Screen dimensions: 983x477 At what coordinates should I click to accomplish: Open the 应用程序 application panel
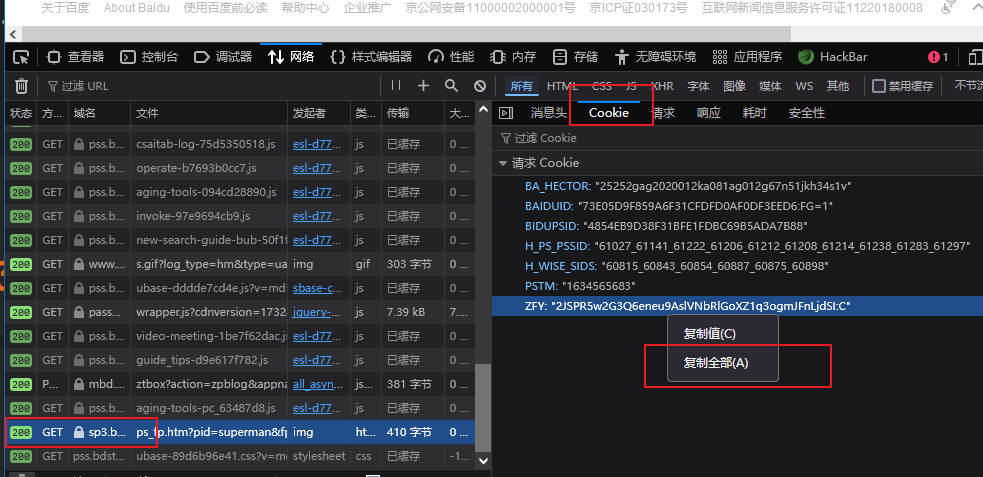coord(747,57)
